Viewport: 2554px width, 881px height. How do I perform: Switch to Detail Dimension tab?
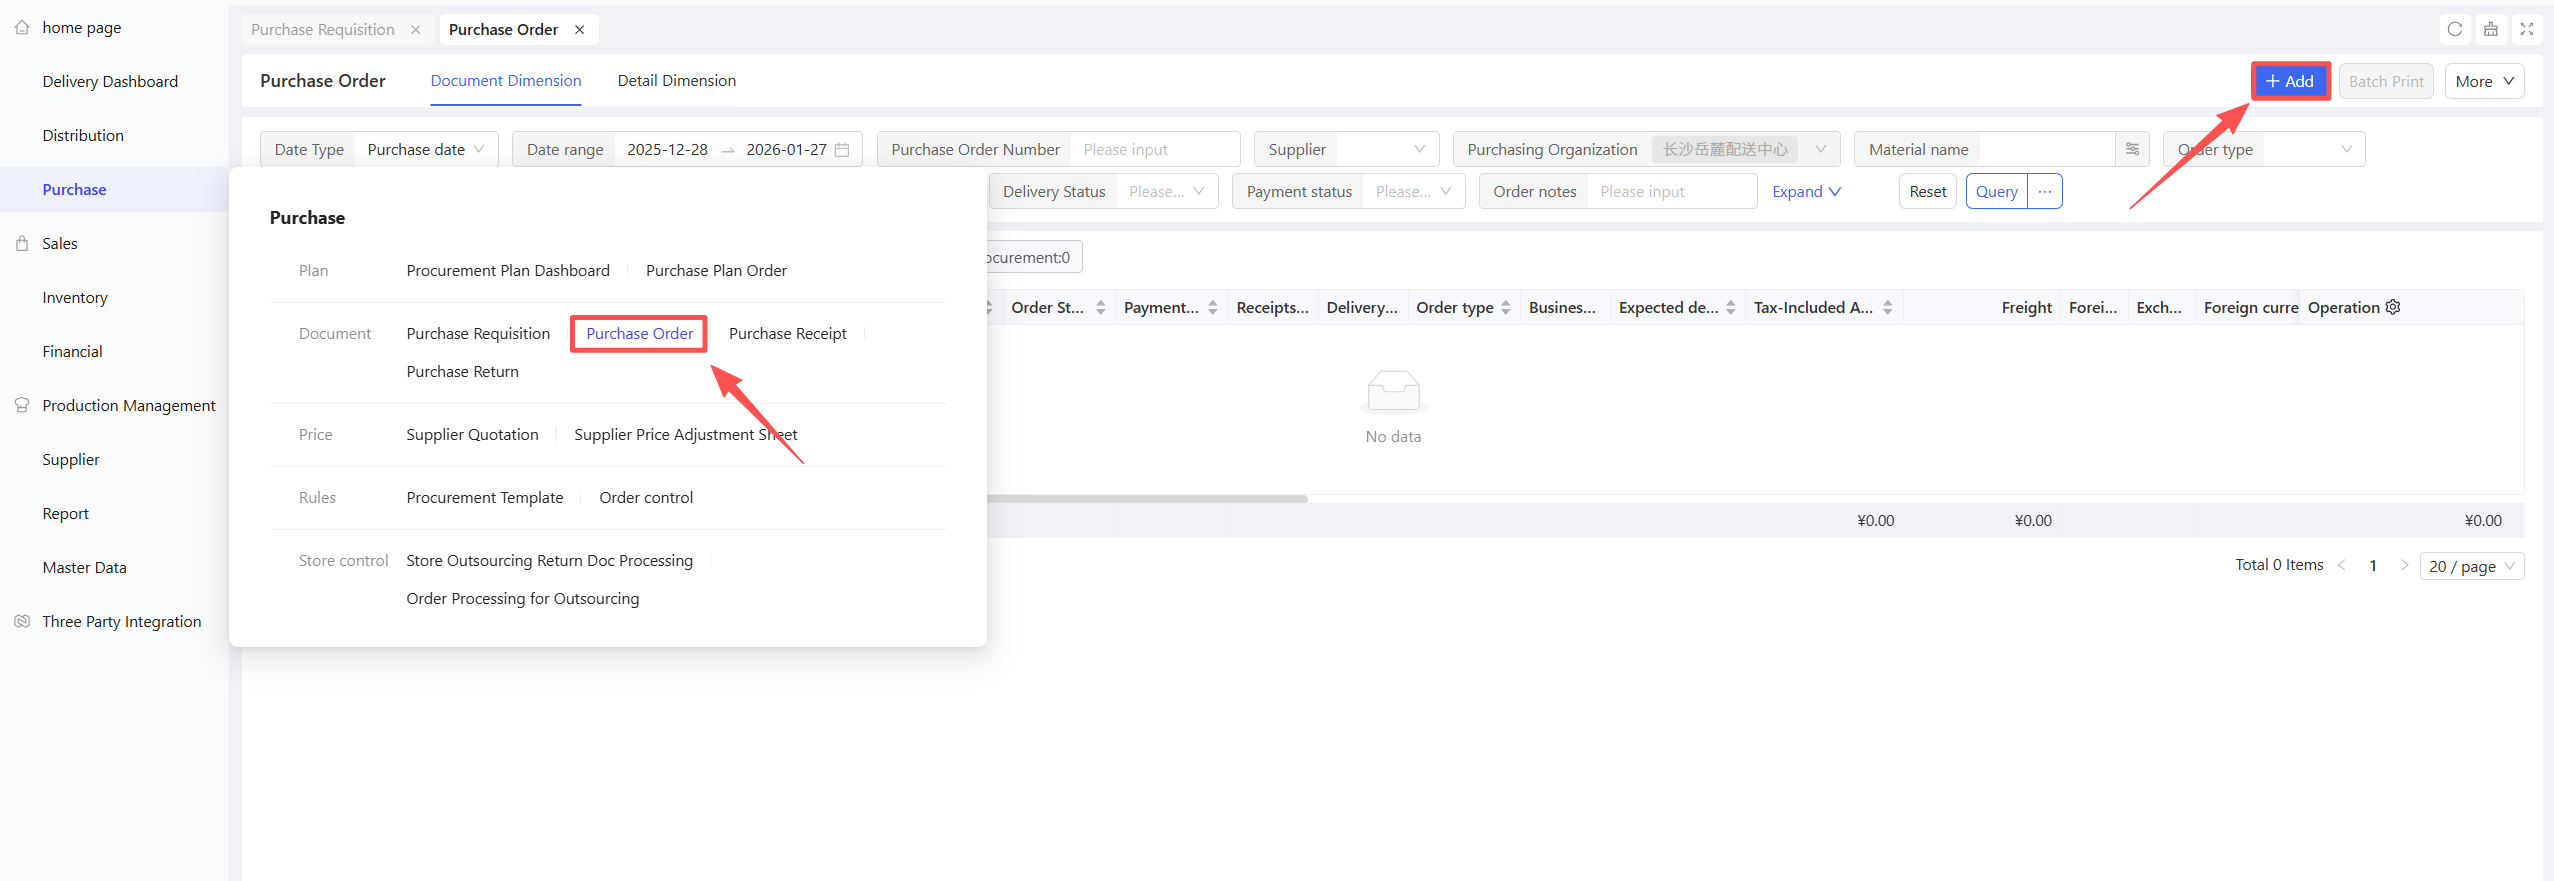(676, 81)
